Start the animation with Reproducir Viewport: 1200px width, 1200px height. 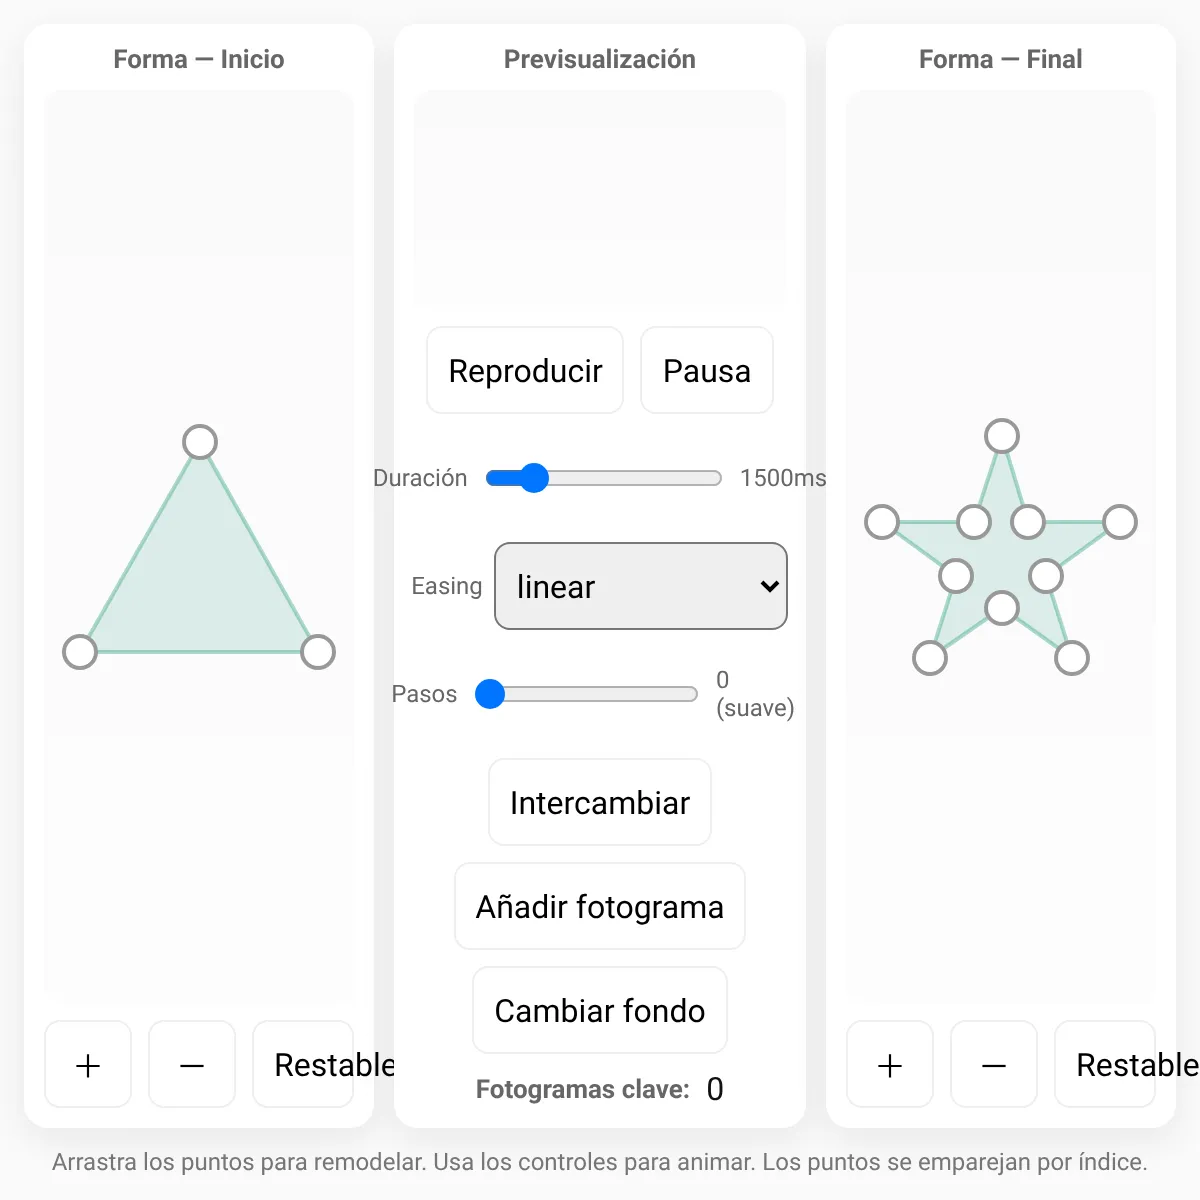pos(525,371)
